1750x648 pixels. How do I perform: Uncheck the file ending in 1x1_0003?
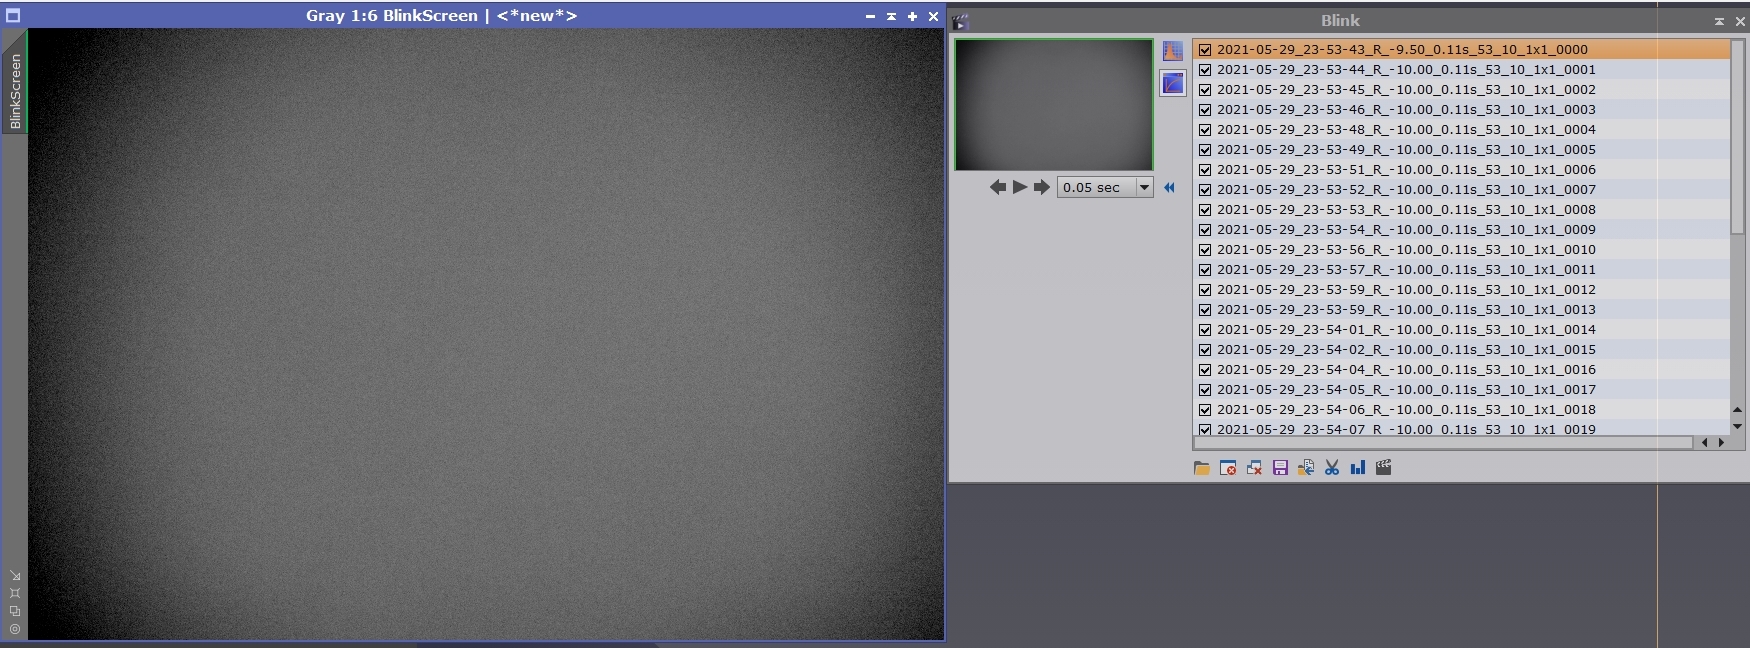coord(1205,110)
